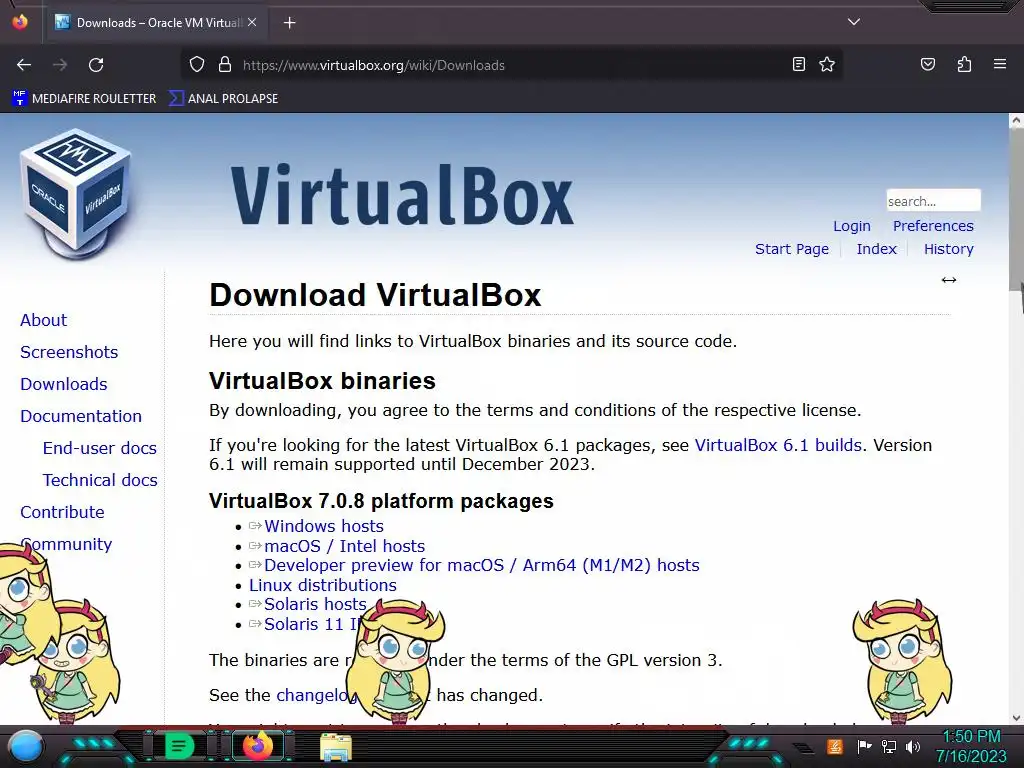Open the Extensions puzzle icon
Image resolution: width=1024 pixels, height=768 pixels.
[964, 65]
